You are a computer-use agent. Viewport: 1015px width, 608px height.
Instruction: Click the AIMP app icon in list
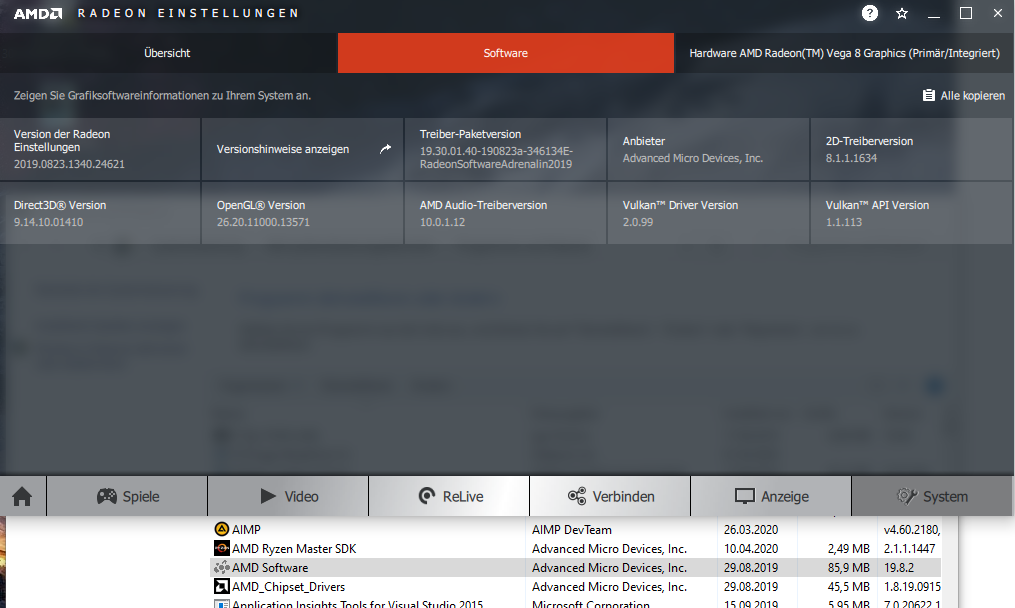click(221, 529)
